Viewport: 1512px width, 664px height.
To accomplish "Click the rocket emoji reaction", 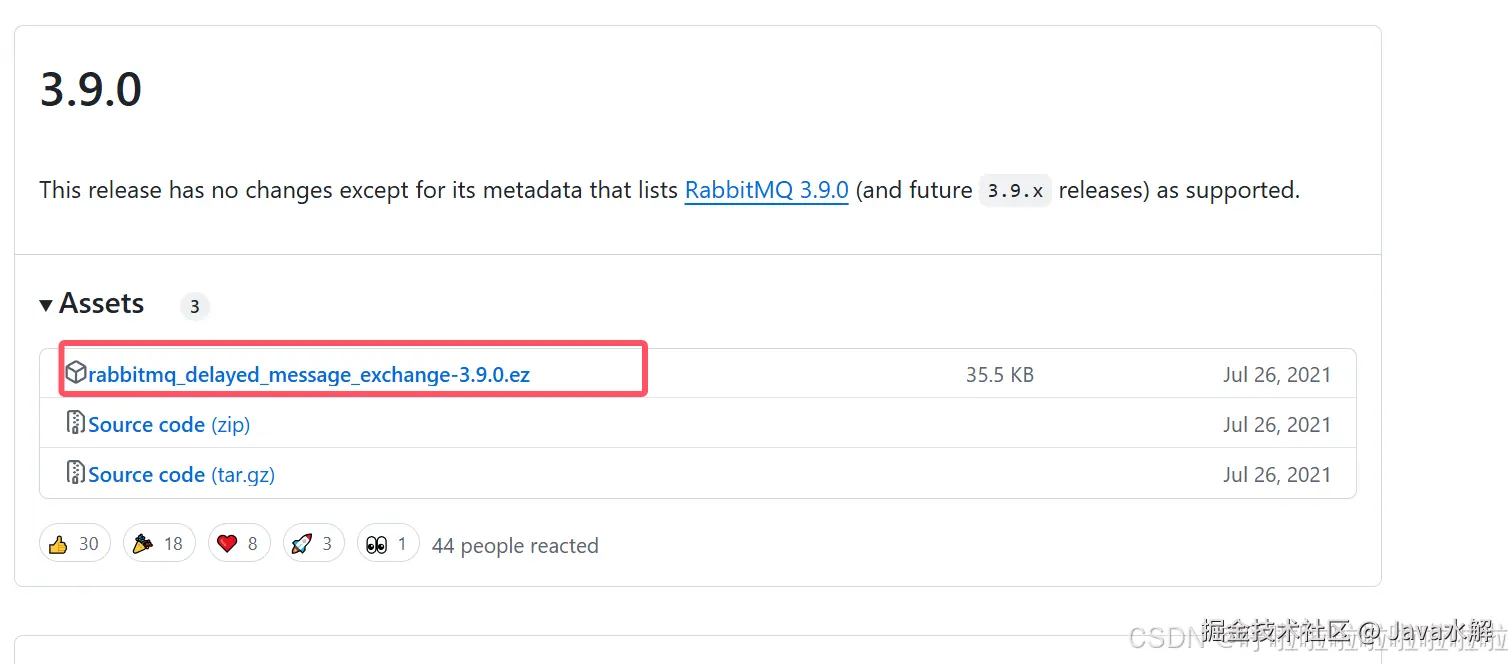I will point(301,544).
